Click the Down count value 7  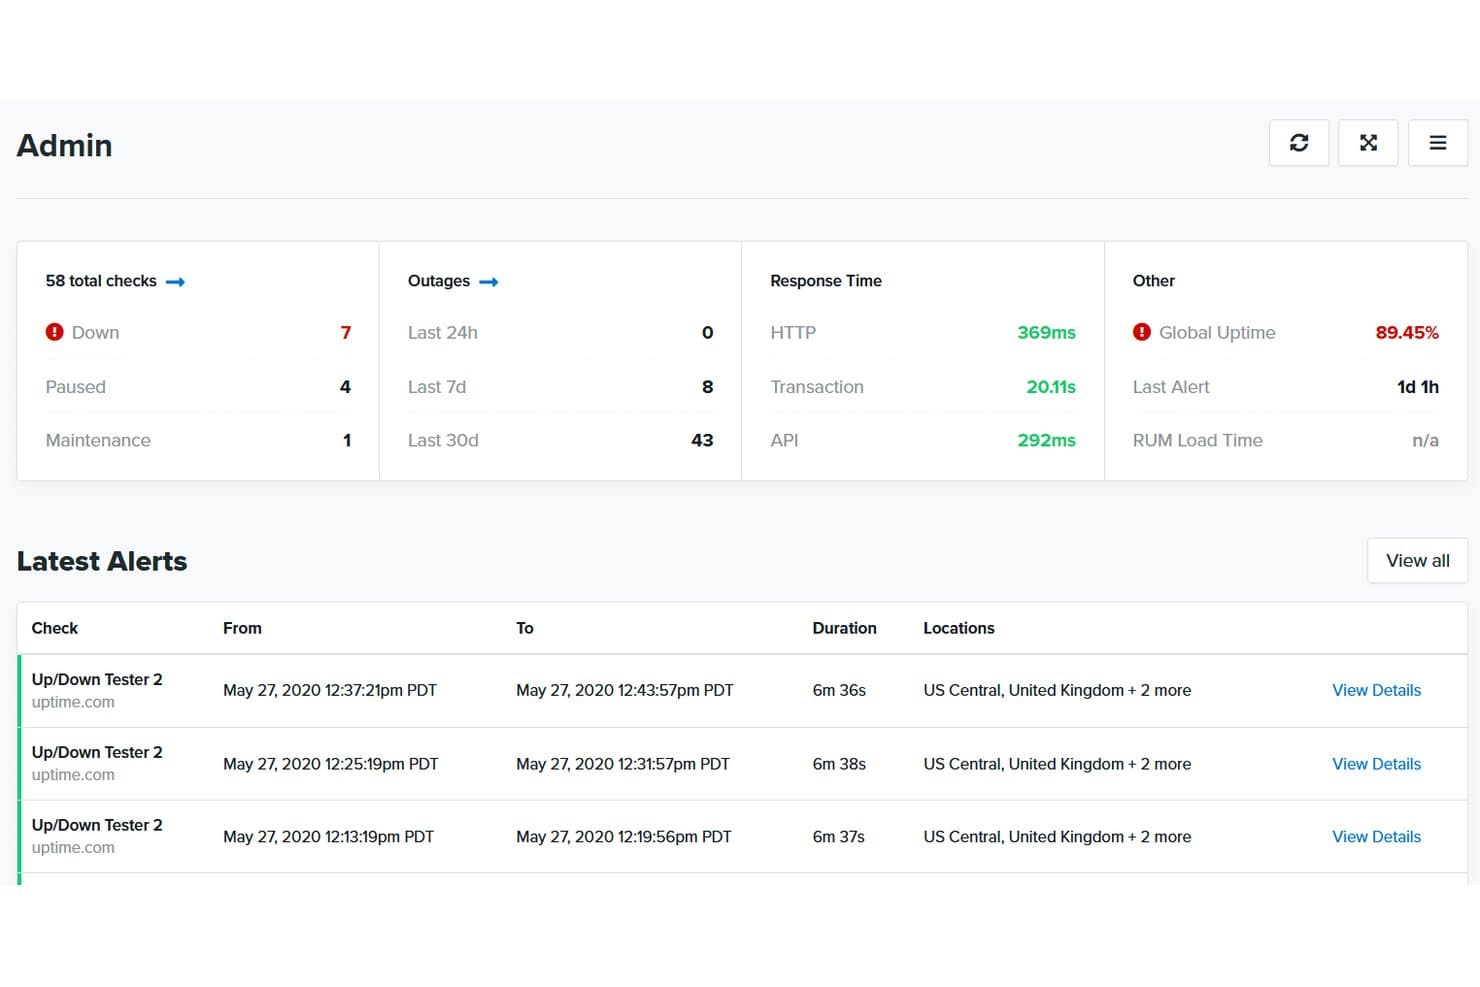[346, 333]
